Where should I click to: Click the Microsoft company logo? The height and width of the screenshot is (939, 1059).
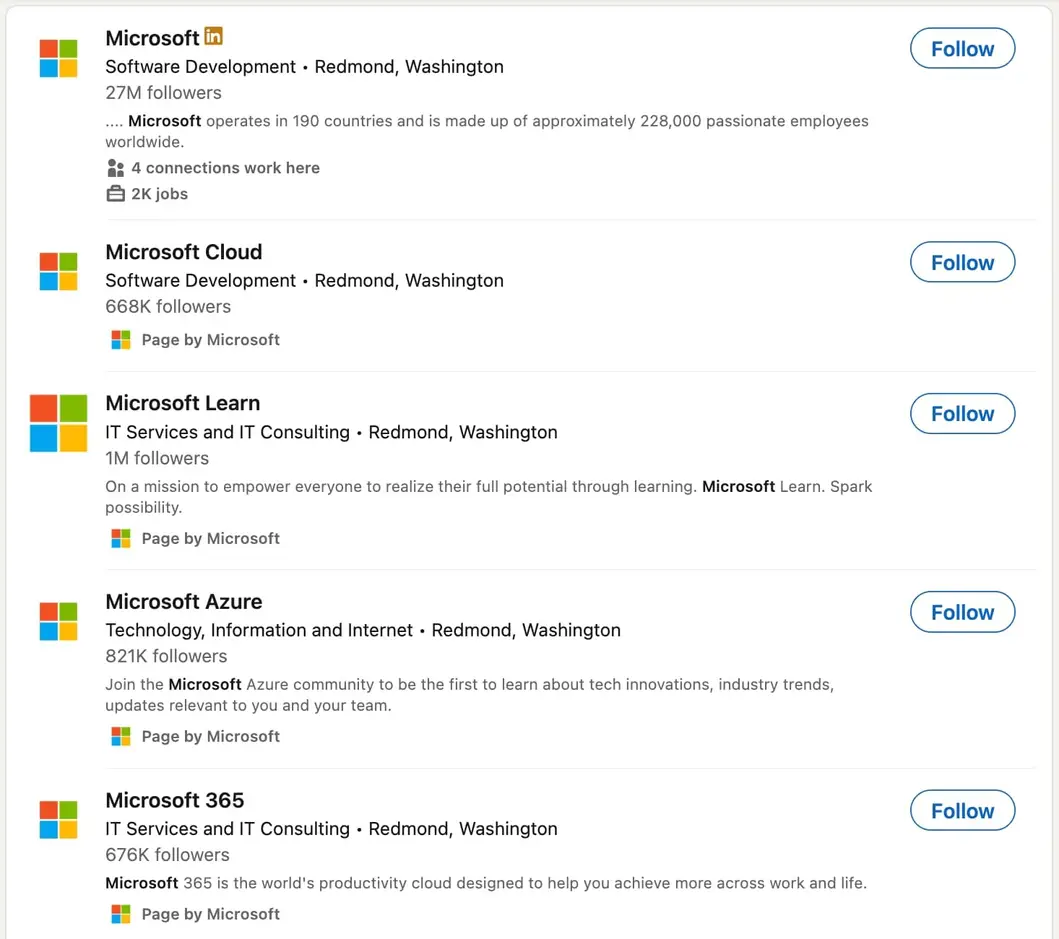(x=57, y=56)
